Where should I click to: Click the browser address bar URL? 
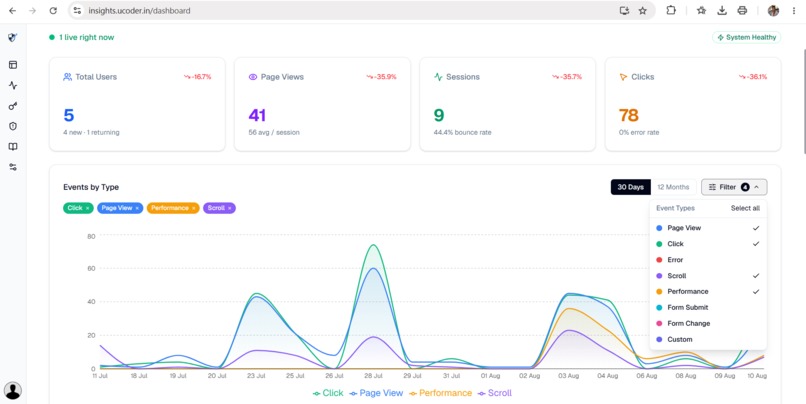point(139,10)
